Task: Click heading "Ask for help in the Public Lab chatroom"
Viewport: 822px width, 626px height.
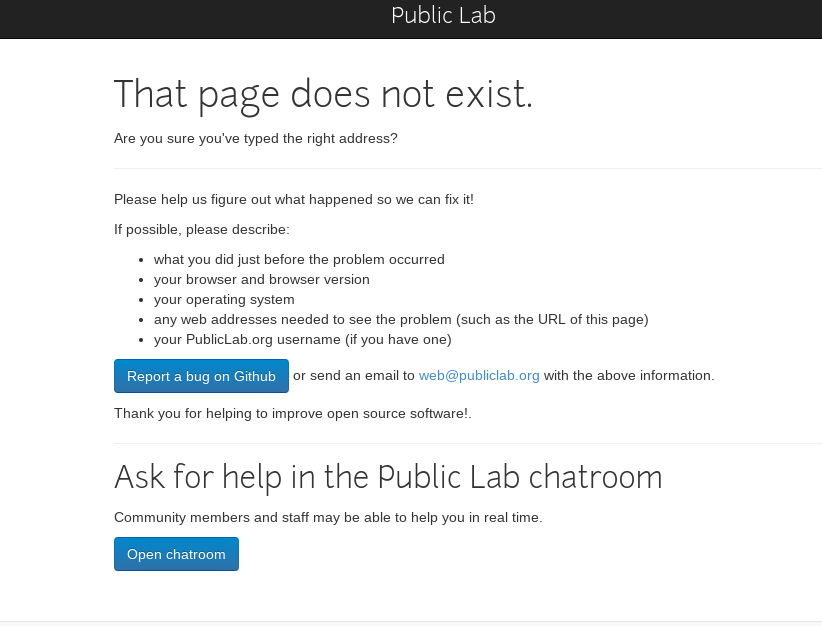Action: pyautogui.click(x=388, y=478)
